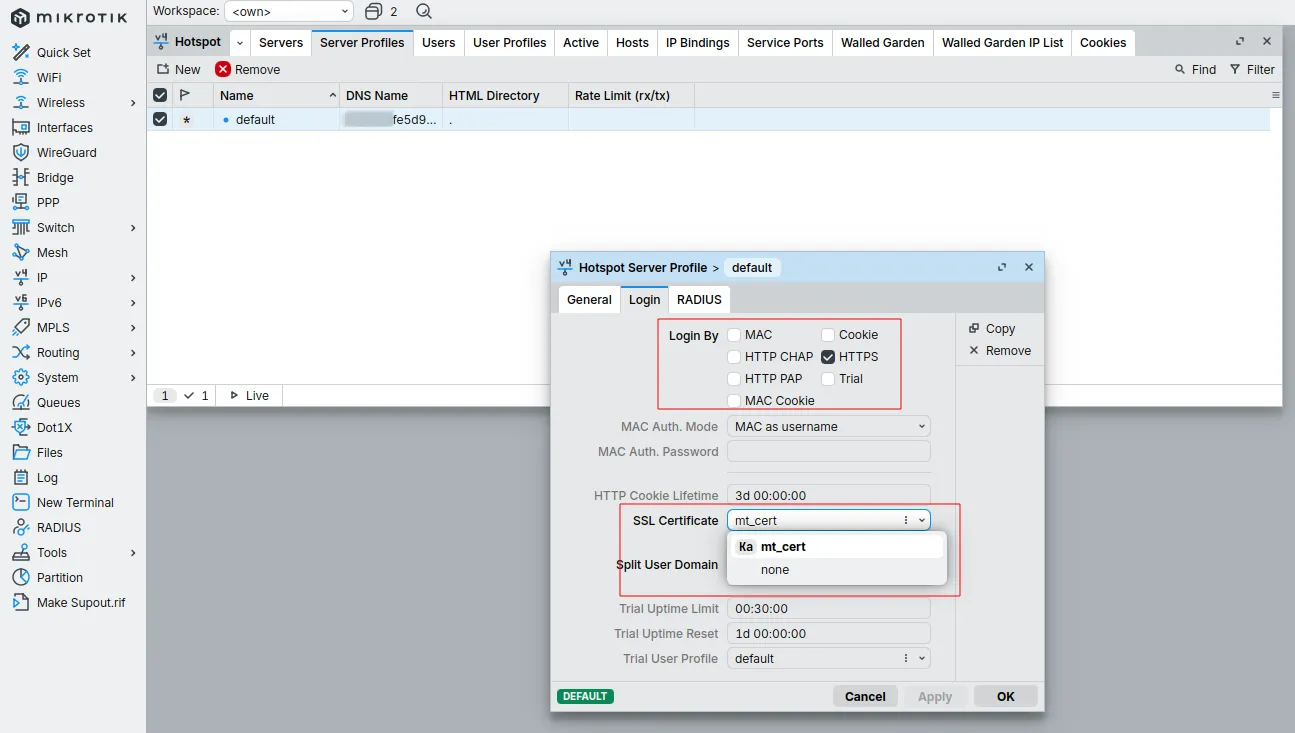Switch to the Servers tab
This screenshot has width=1295, height=733.
[281, 43]
